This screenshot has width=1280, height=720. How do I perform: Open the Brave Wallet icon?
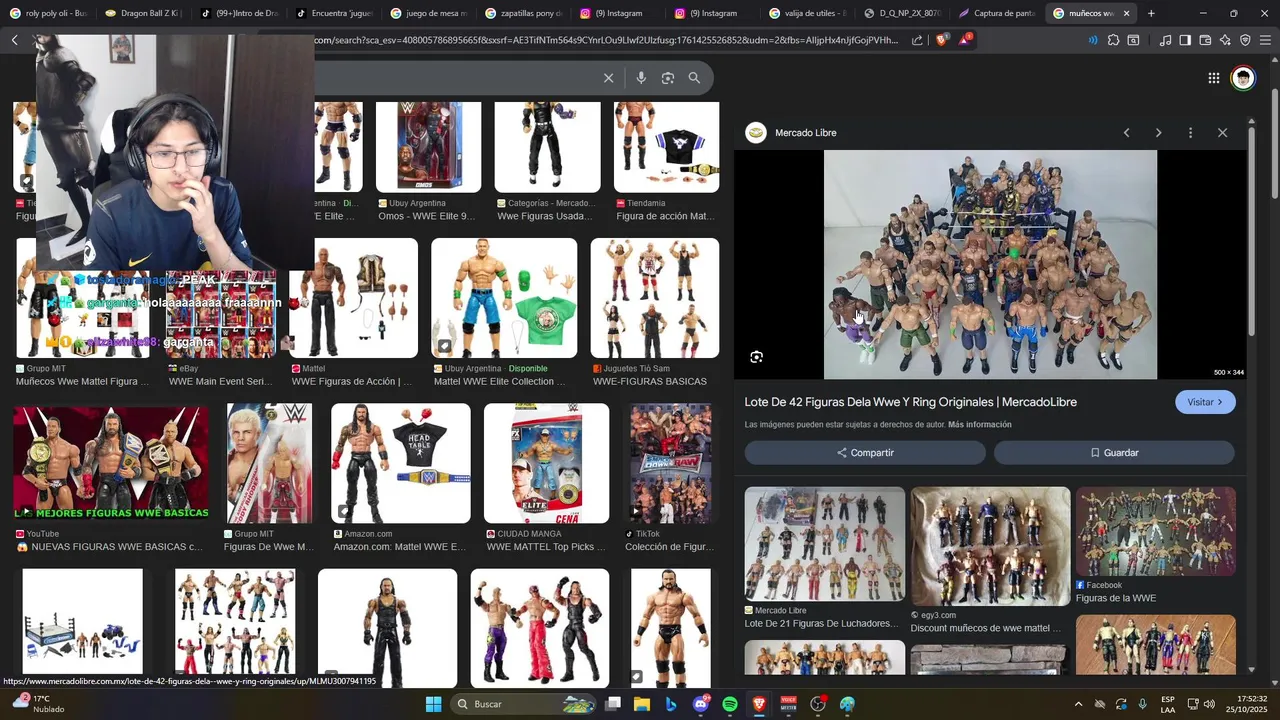coord(1205,40)
